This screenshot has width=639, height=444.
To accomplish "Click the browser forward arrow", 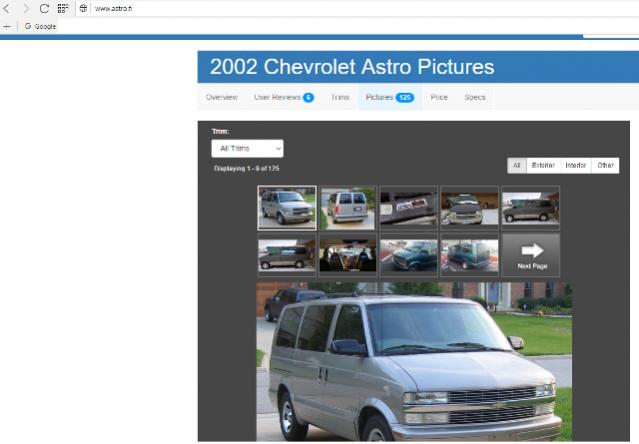I will point(26,8).
